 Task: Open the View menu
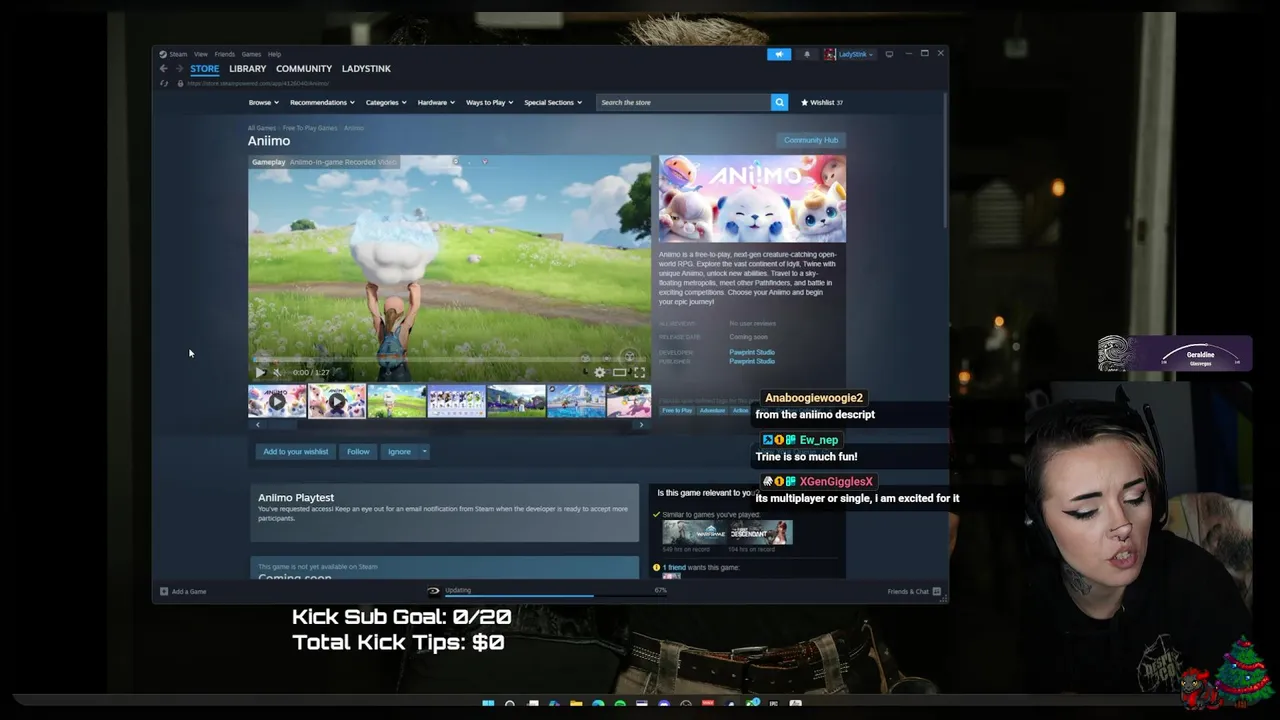201,54
